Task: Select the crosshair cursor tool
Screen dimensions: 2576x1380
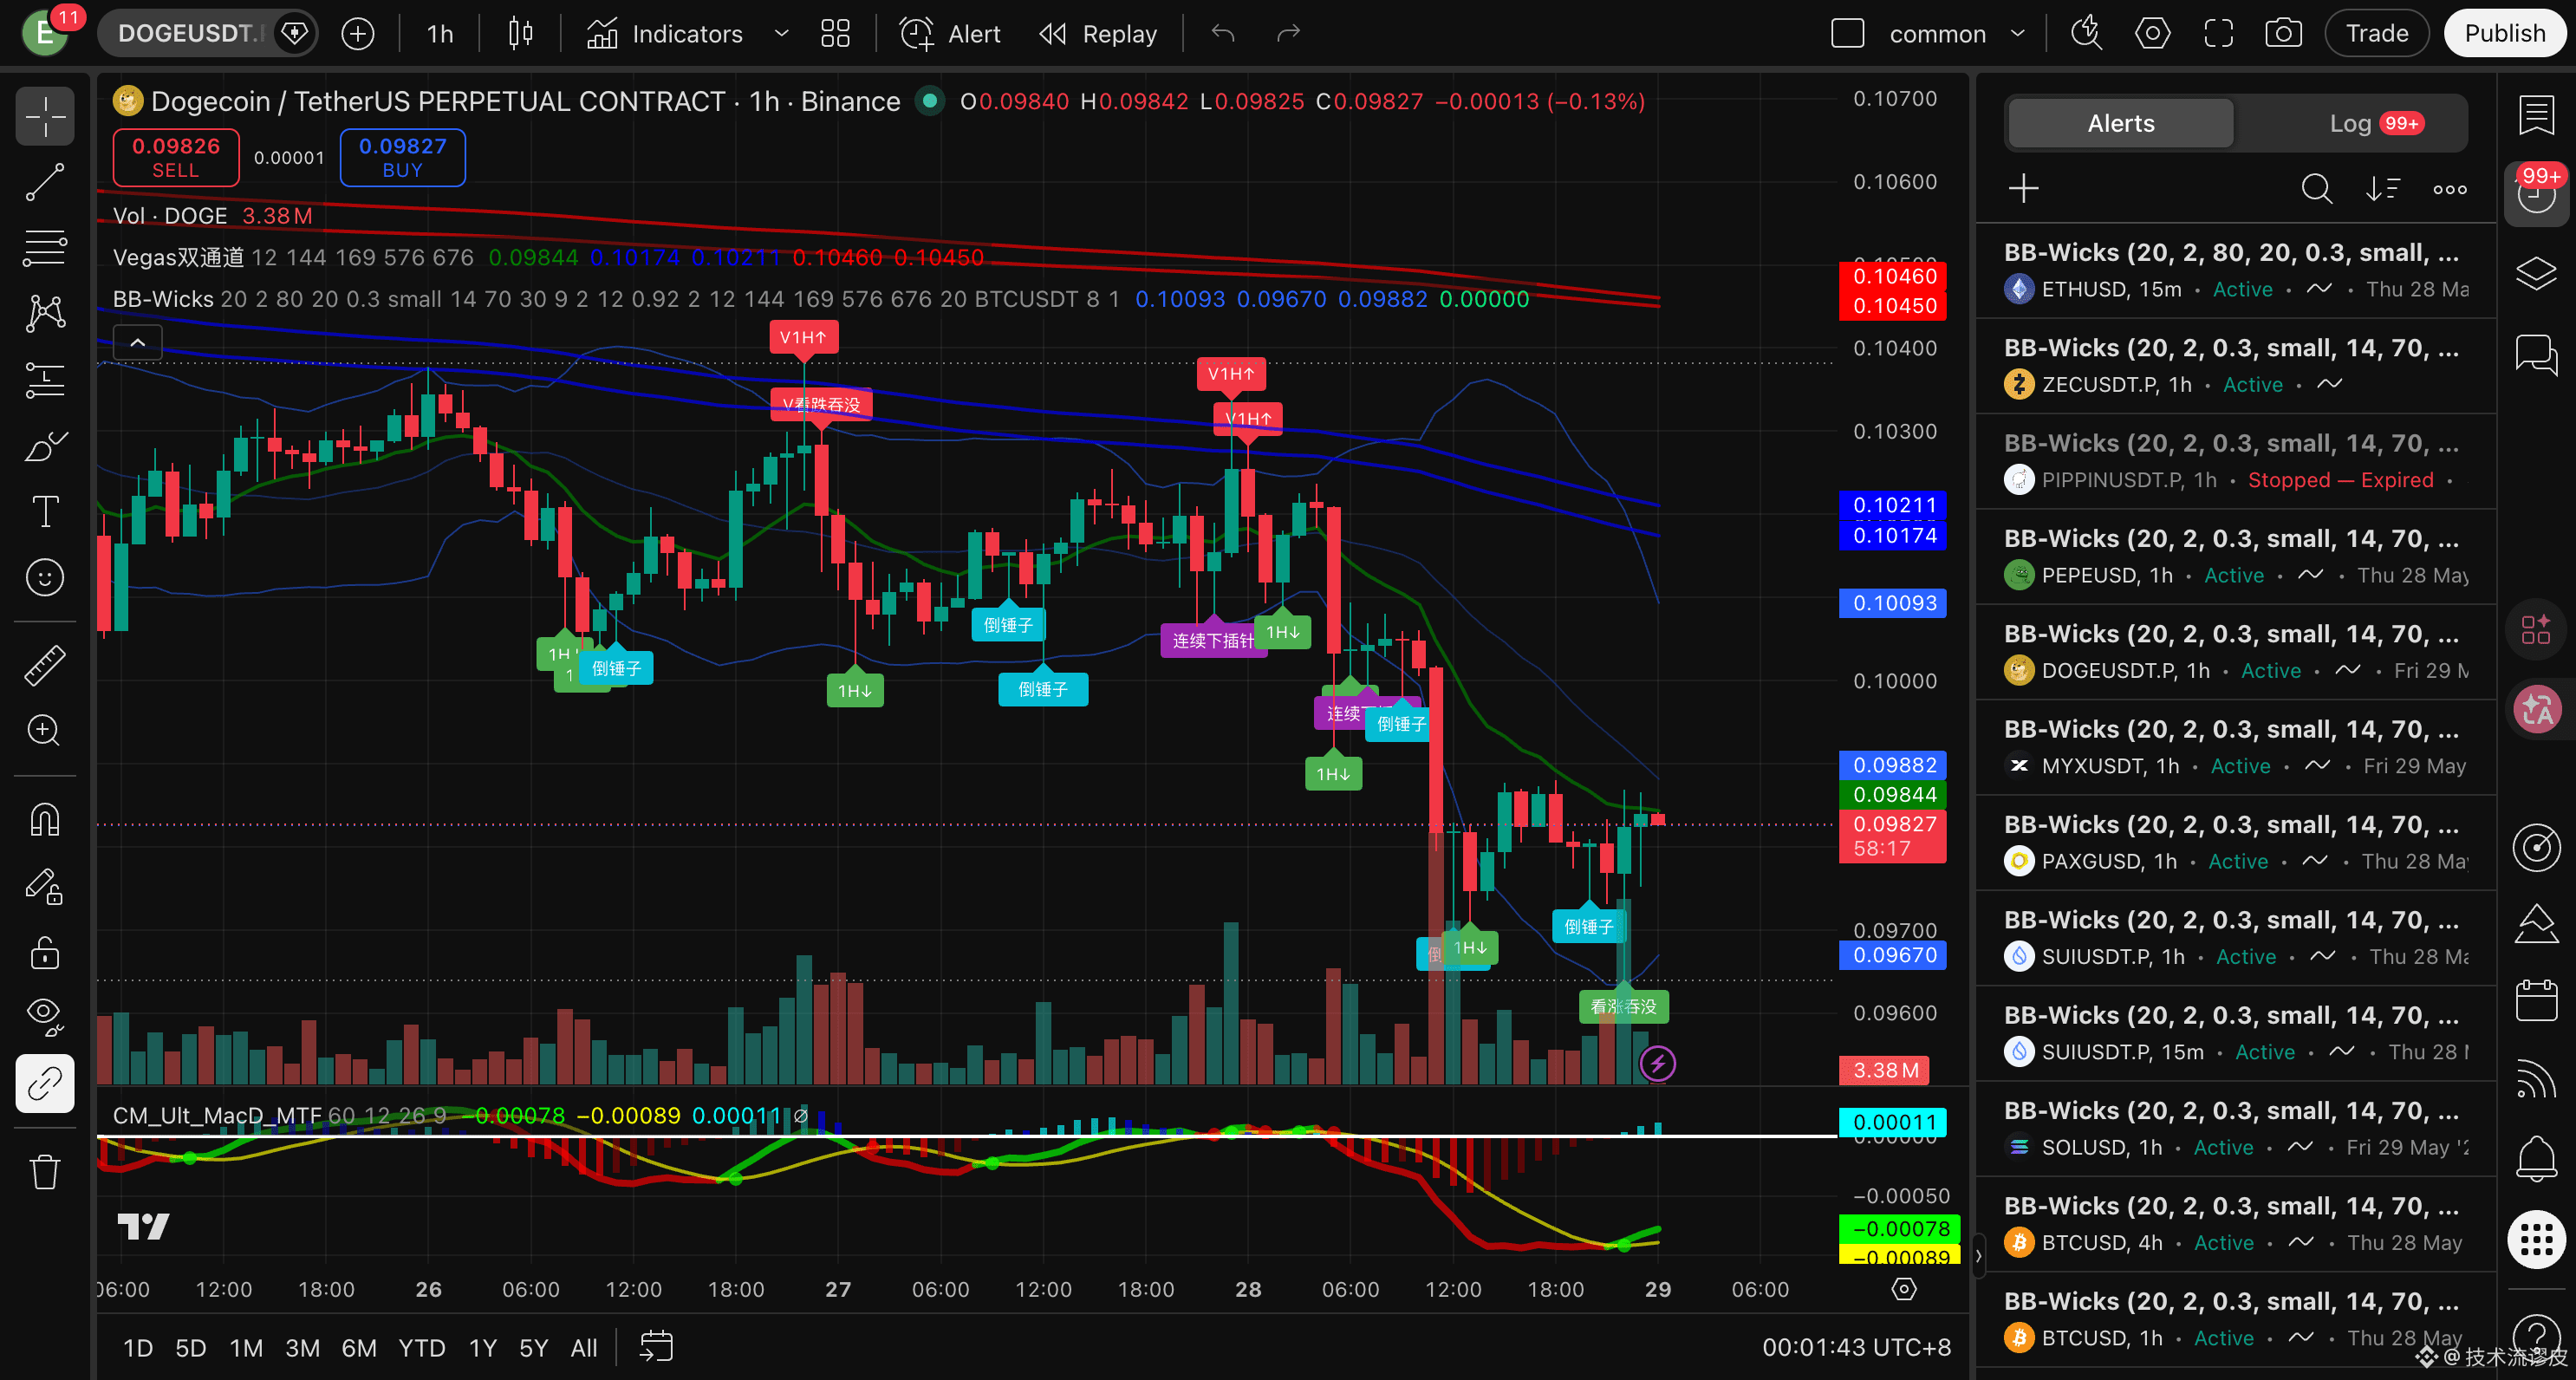Action: [x=45, y=117]
